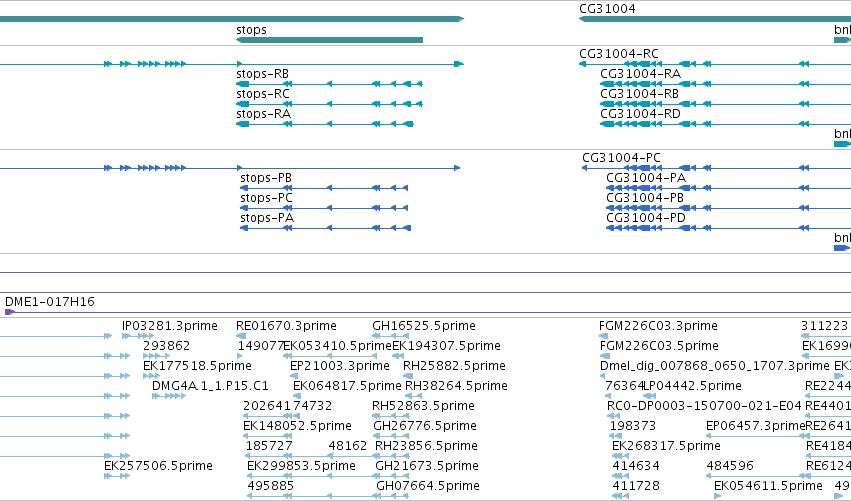Open the stops-PA protein label

(x=267, y=218)
